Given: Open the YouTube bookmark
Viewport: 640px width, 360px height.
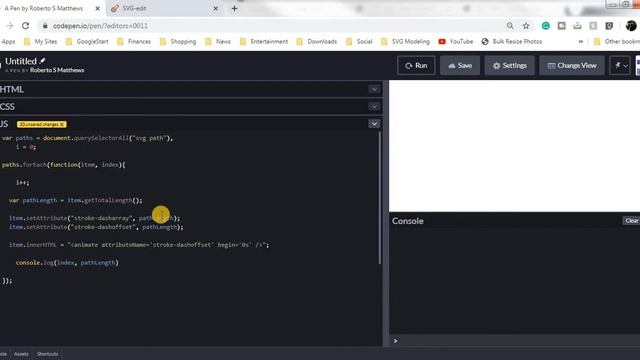Looking at the screenshot, I should click(456, 42).
